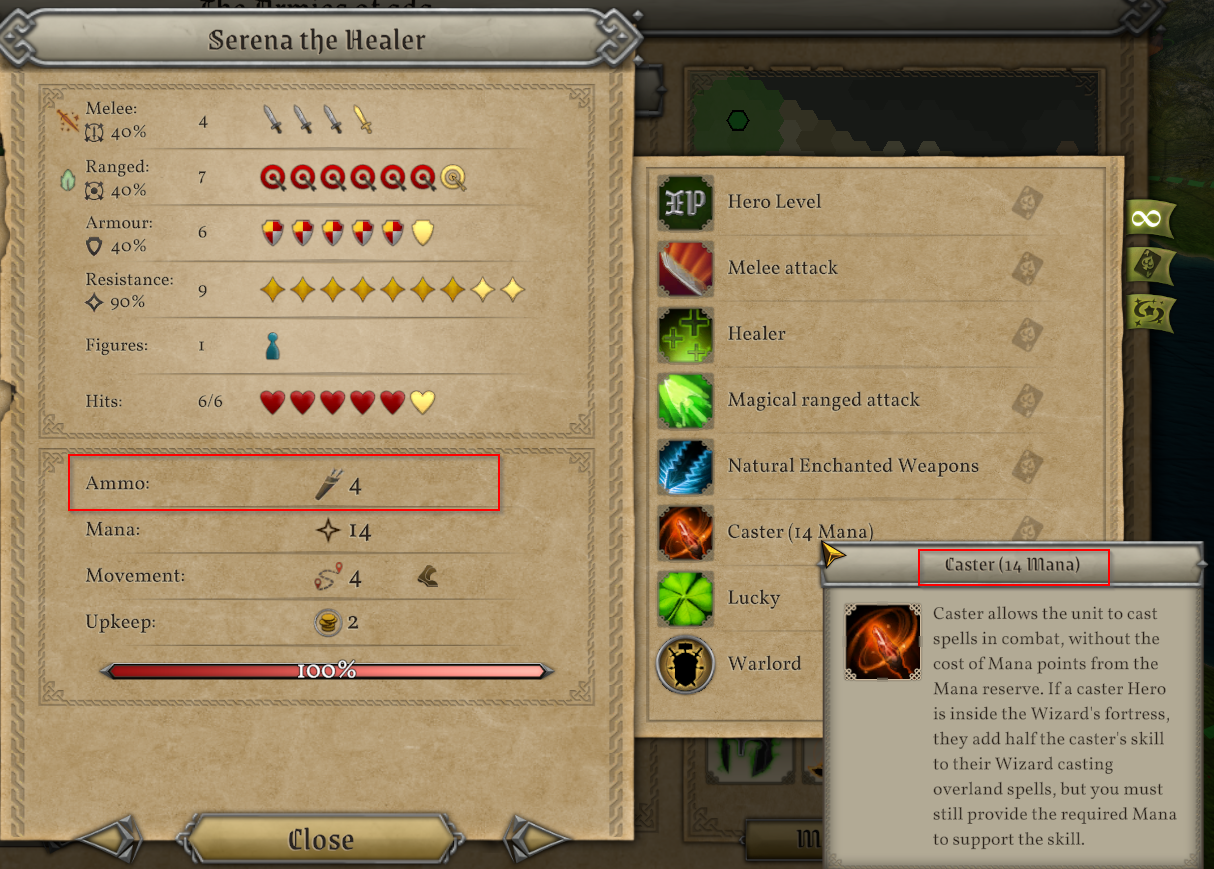Show the previous hero with left arrow
1214x869 pixels.
click(x=108, y=838)
